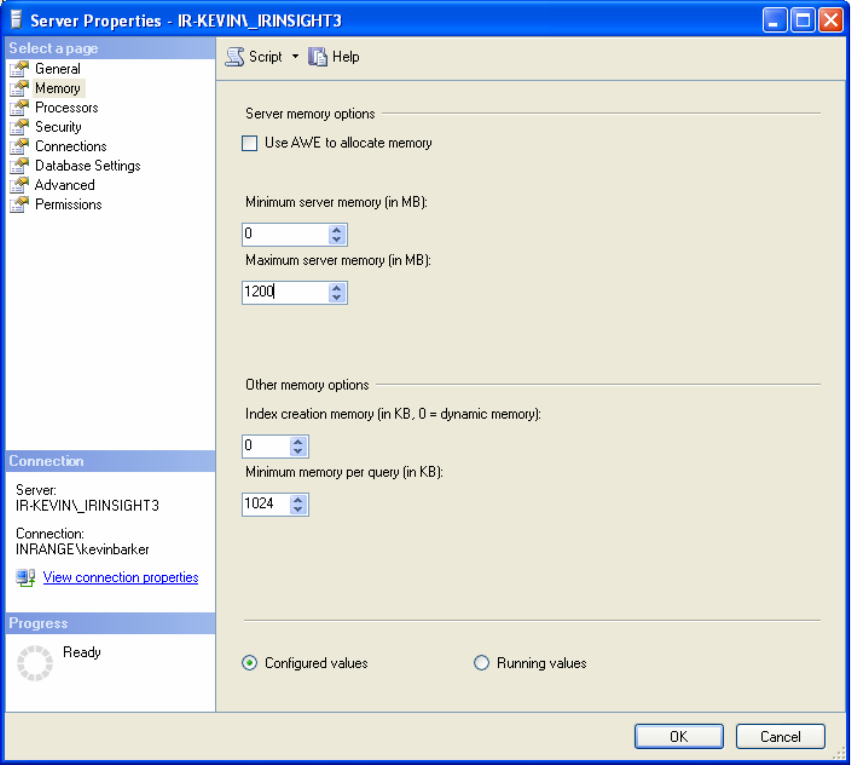This screenshot has width=851, height=765.
Task: Go to the Security page
Action: (x=58, y=127)
